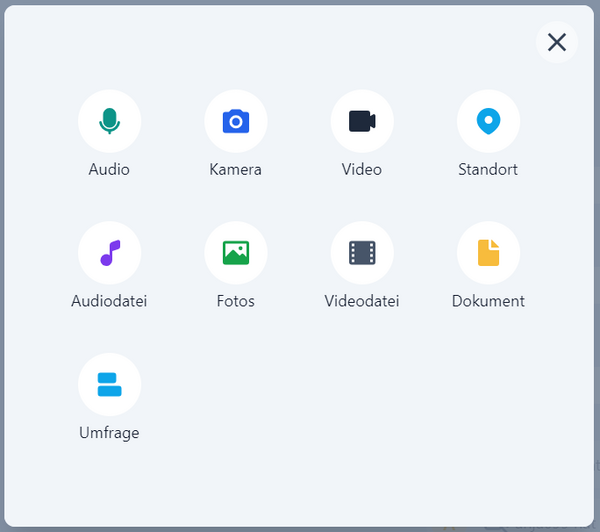Open the Kamera camera icon
Screen dimensions: 600x532
(236, 122)
